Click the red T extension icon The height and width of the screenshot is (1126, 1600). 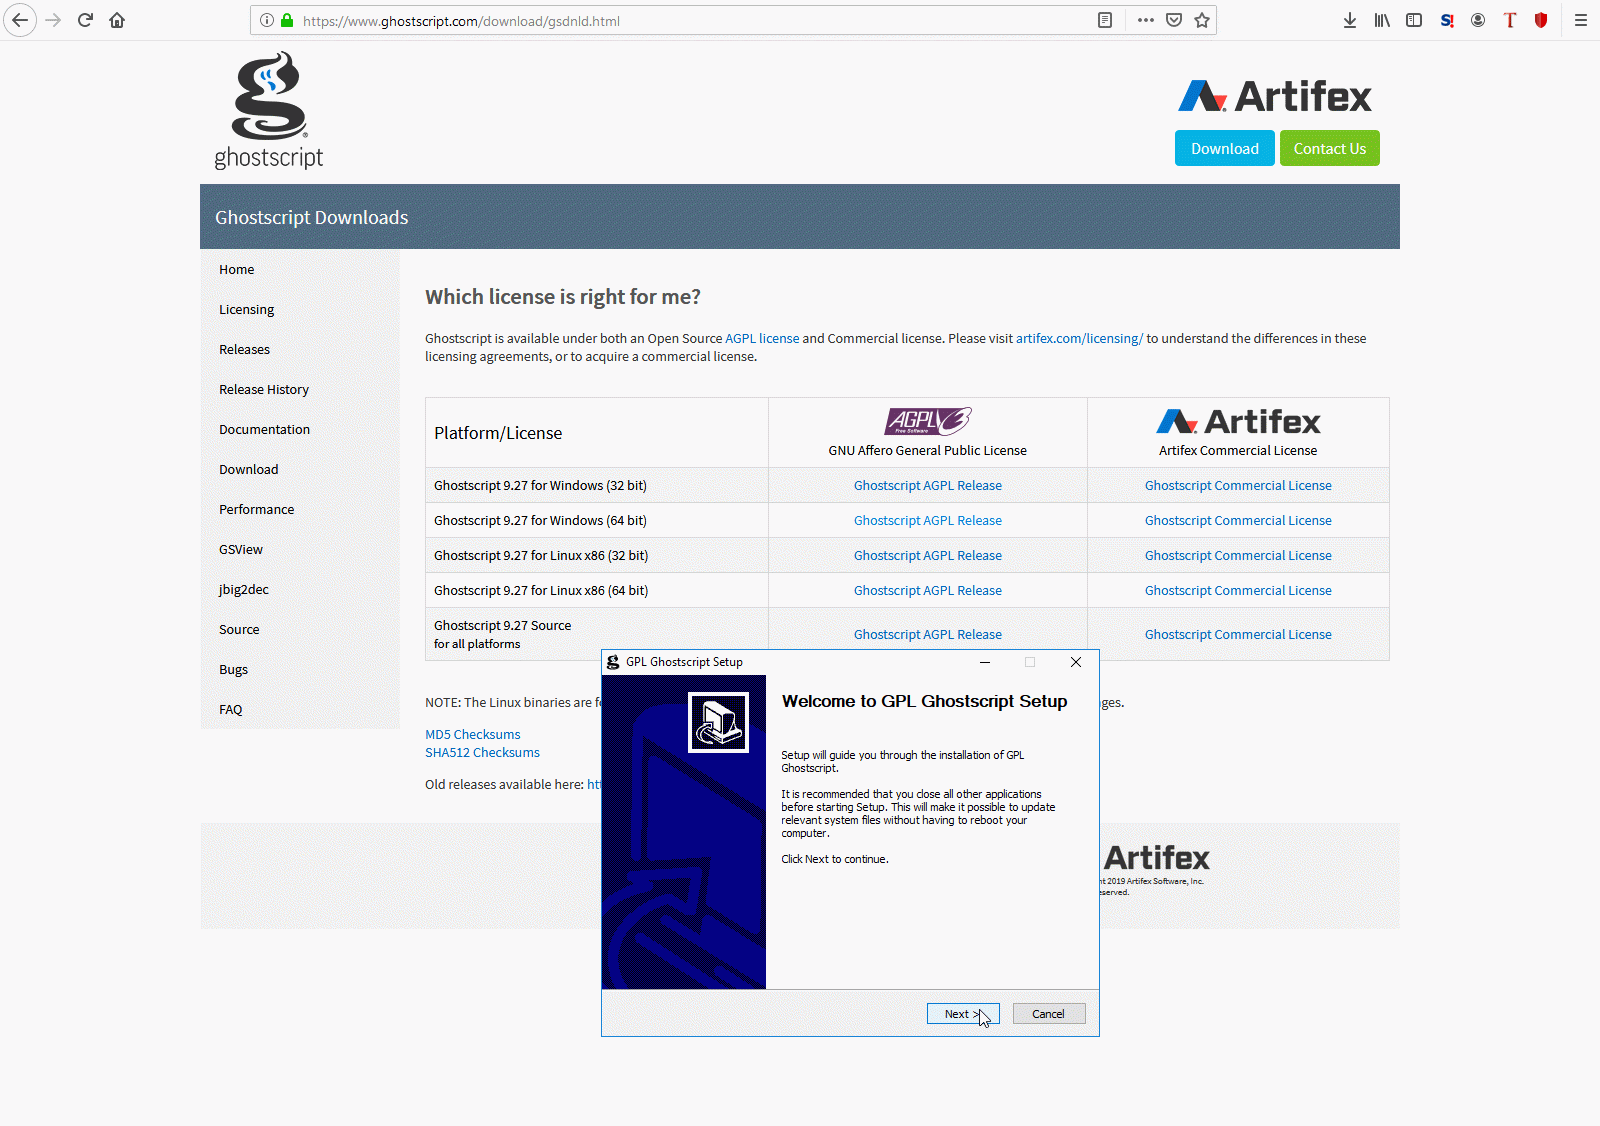[1510, 20]
